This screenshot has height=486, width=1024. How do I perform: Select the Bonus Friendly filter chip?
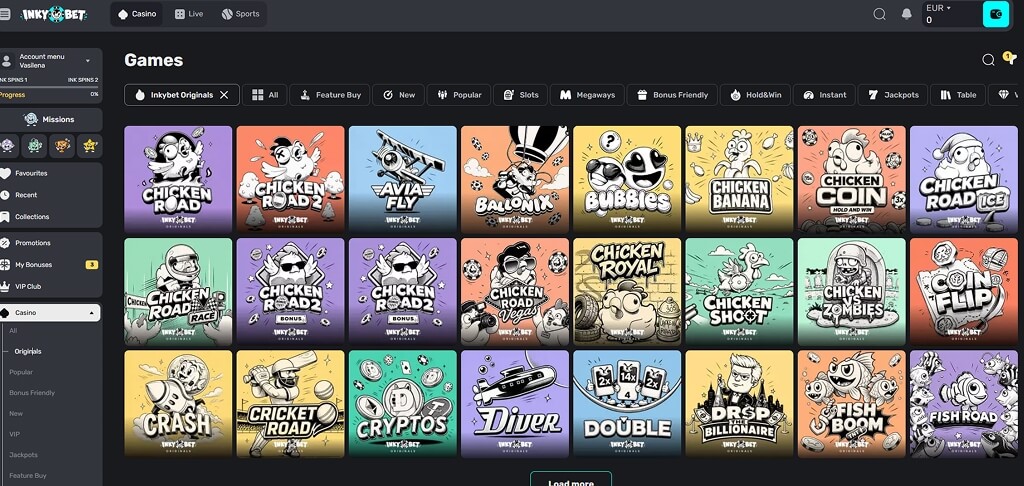(672, 95)
